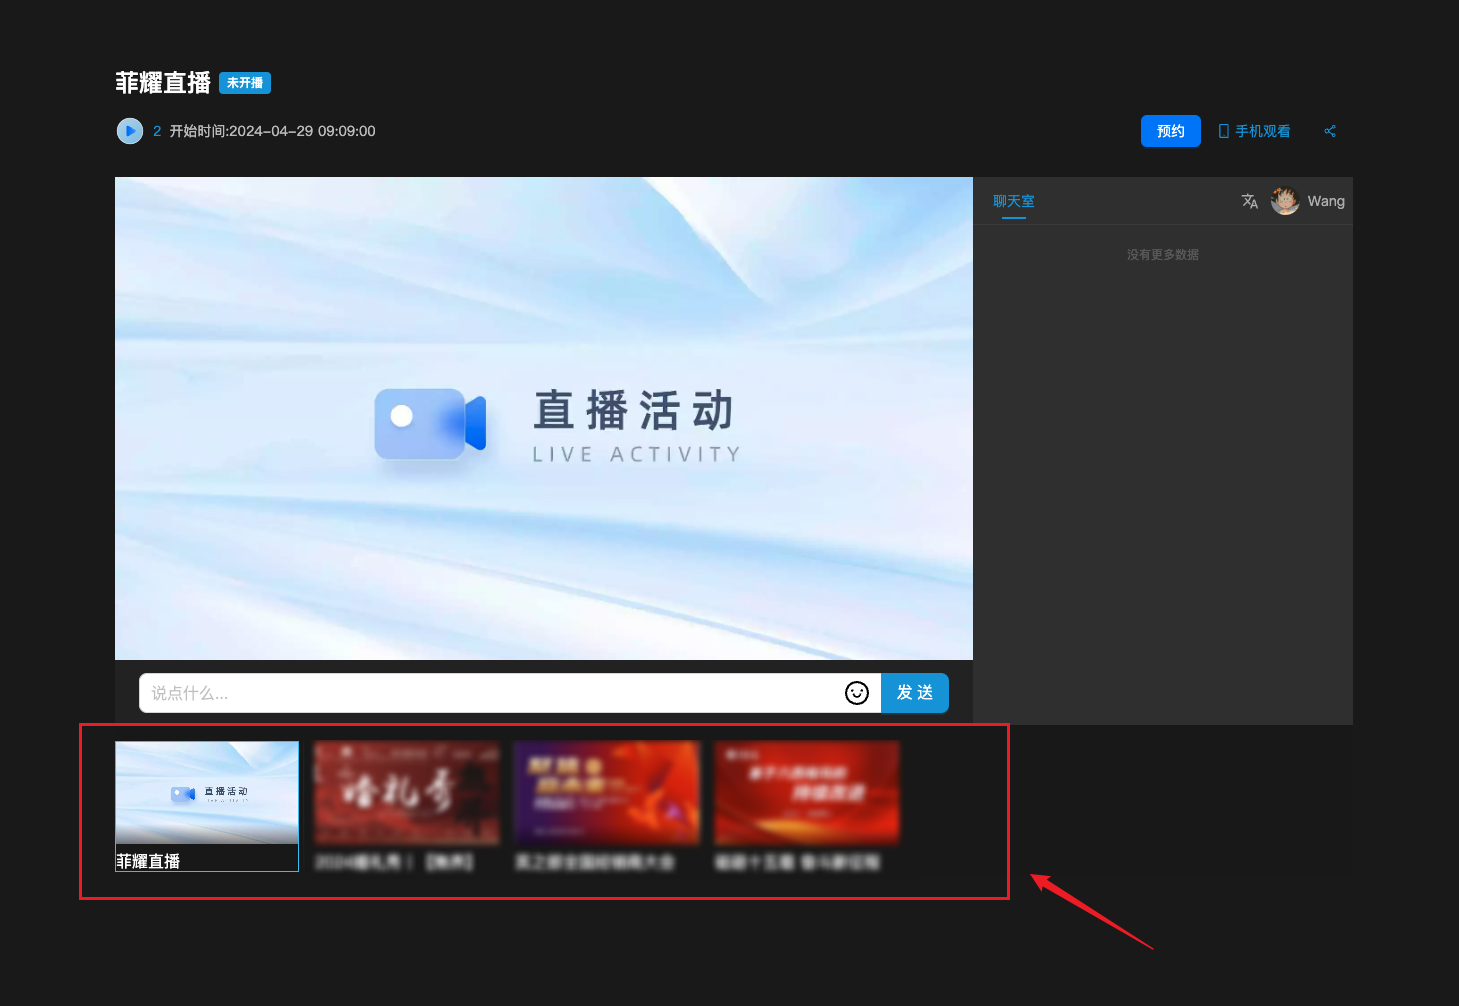Click the 未开播 status badge
Image resolution: width=1459 pixels, height=1006 pixels.
click(x=245, y=83)
